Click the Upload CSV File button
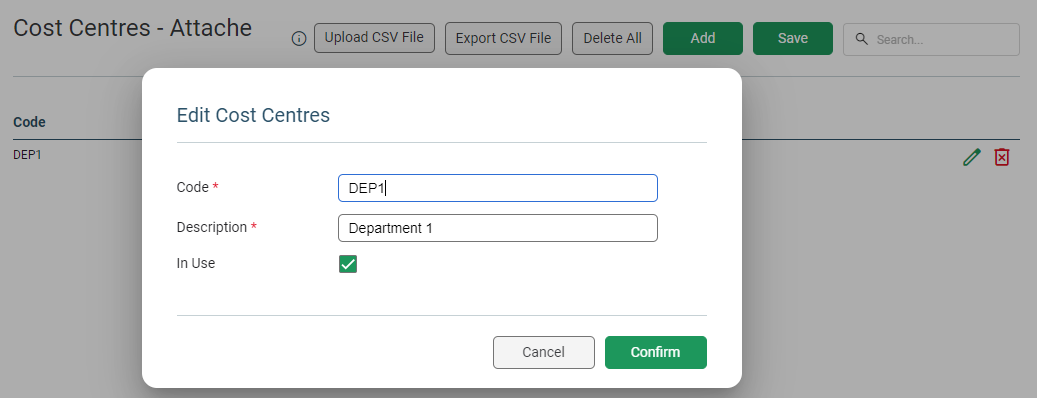Viewport: 1037px width, 398px height. (374, 38)
